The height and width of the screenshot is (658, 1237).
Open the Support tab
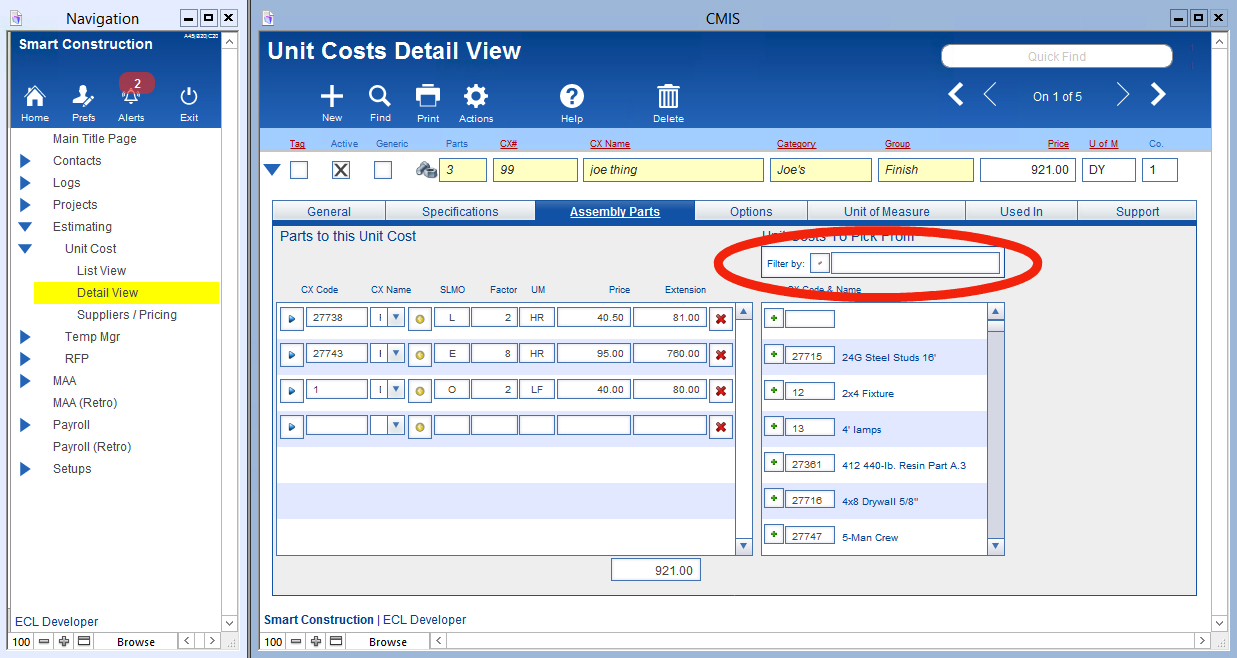click(1138, 211)
